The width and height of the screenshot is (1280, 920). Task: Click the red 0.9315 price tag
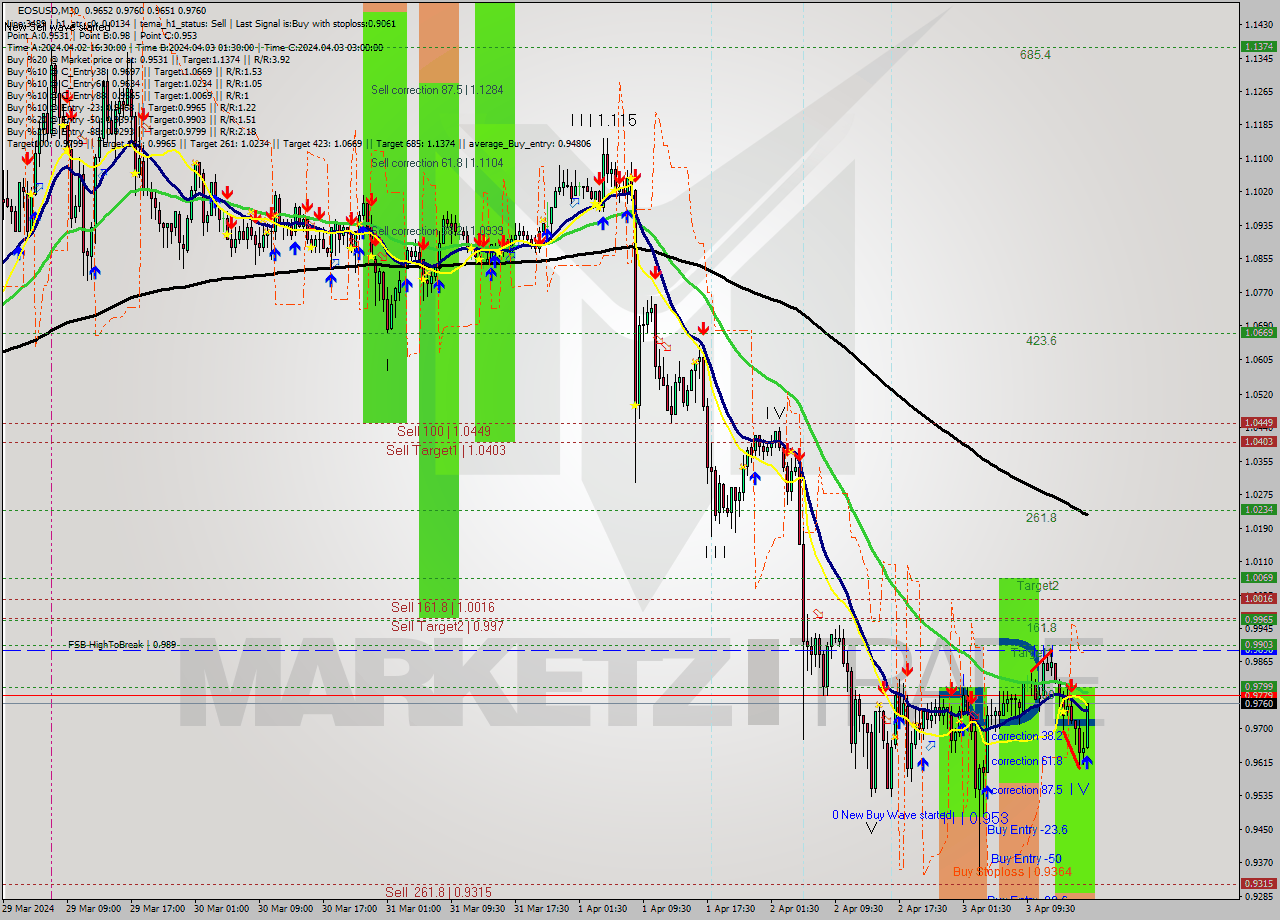1257,884
